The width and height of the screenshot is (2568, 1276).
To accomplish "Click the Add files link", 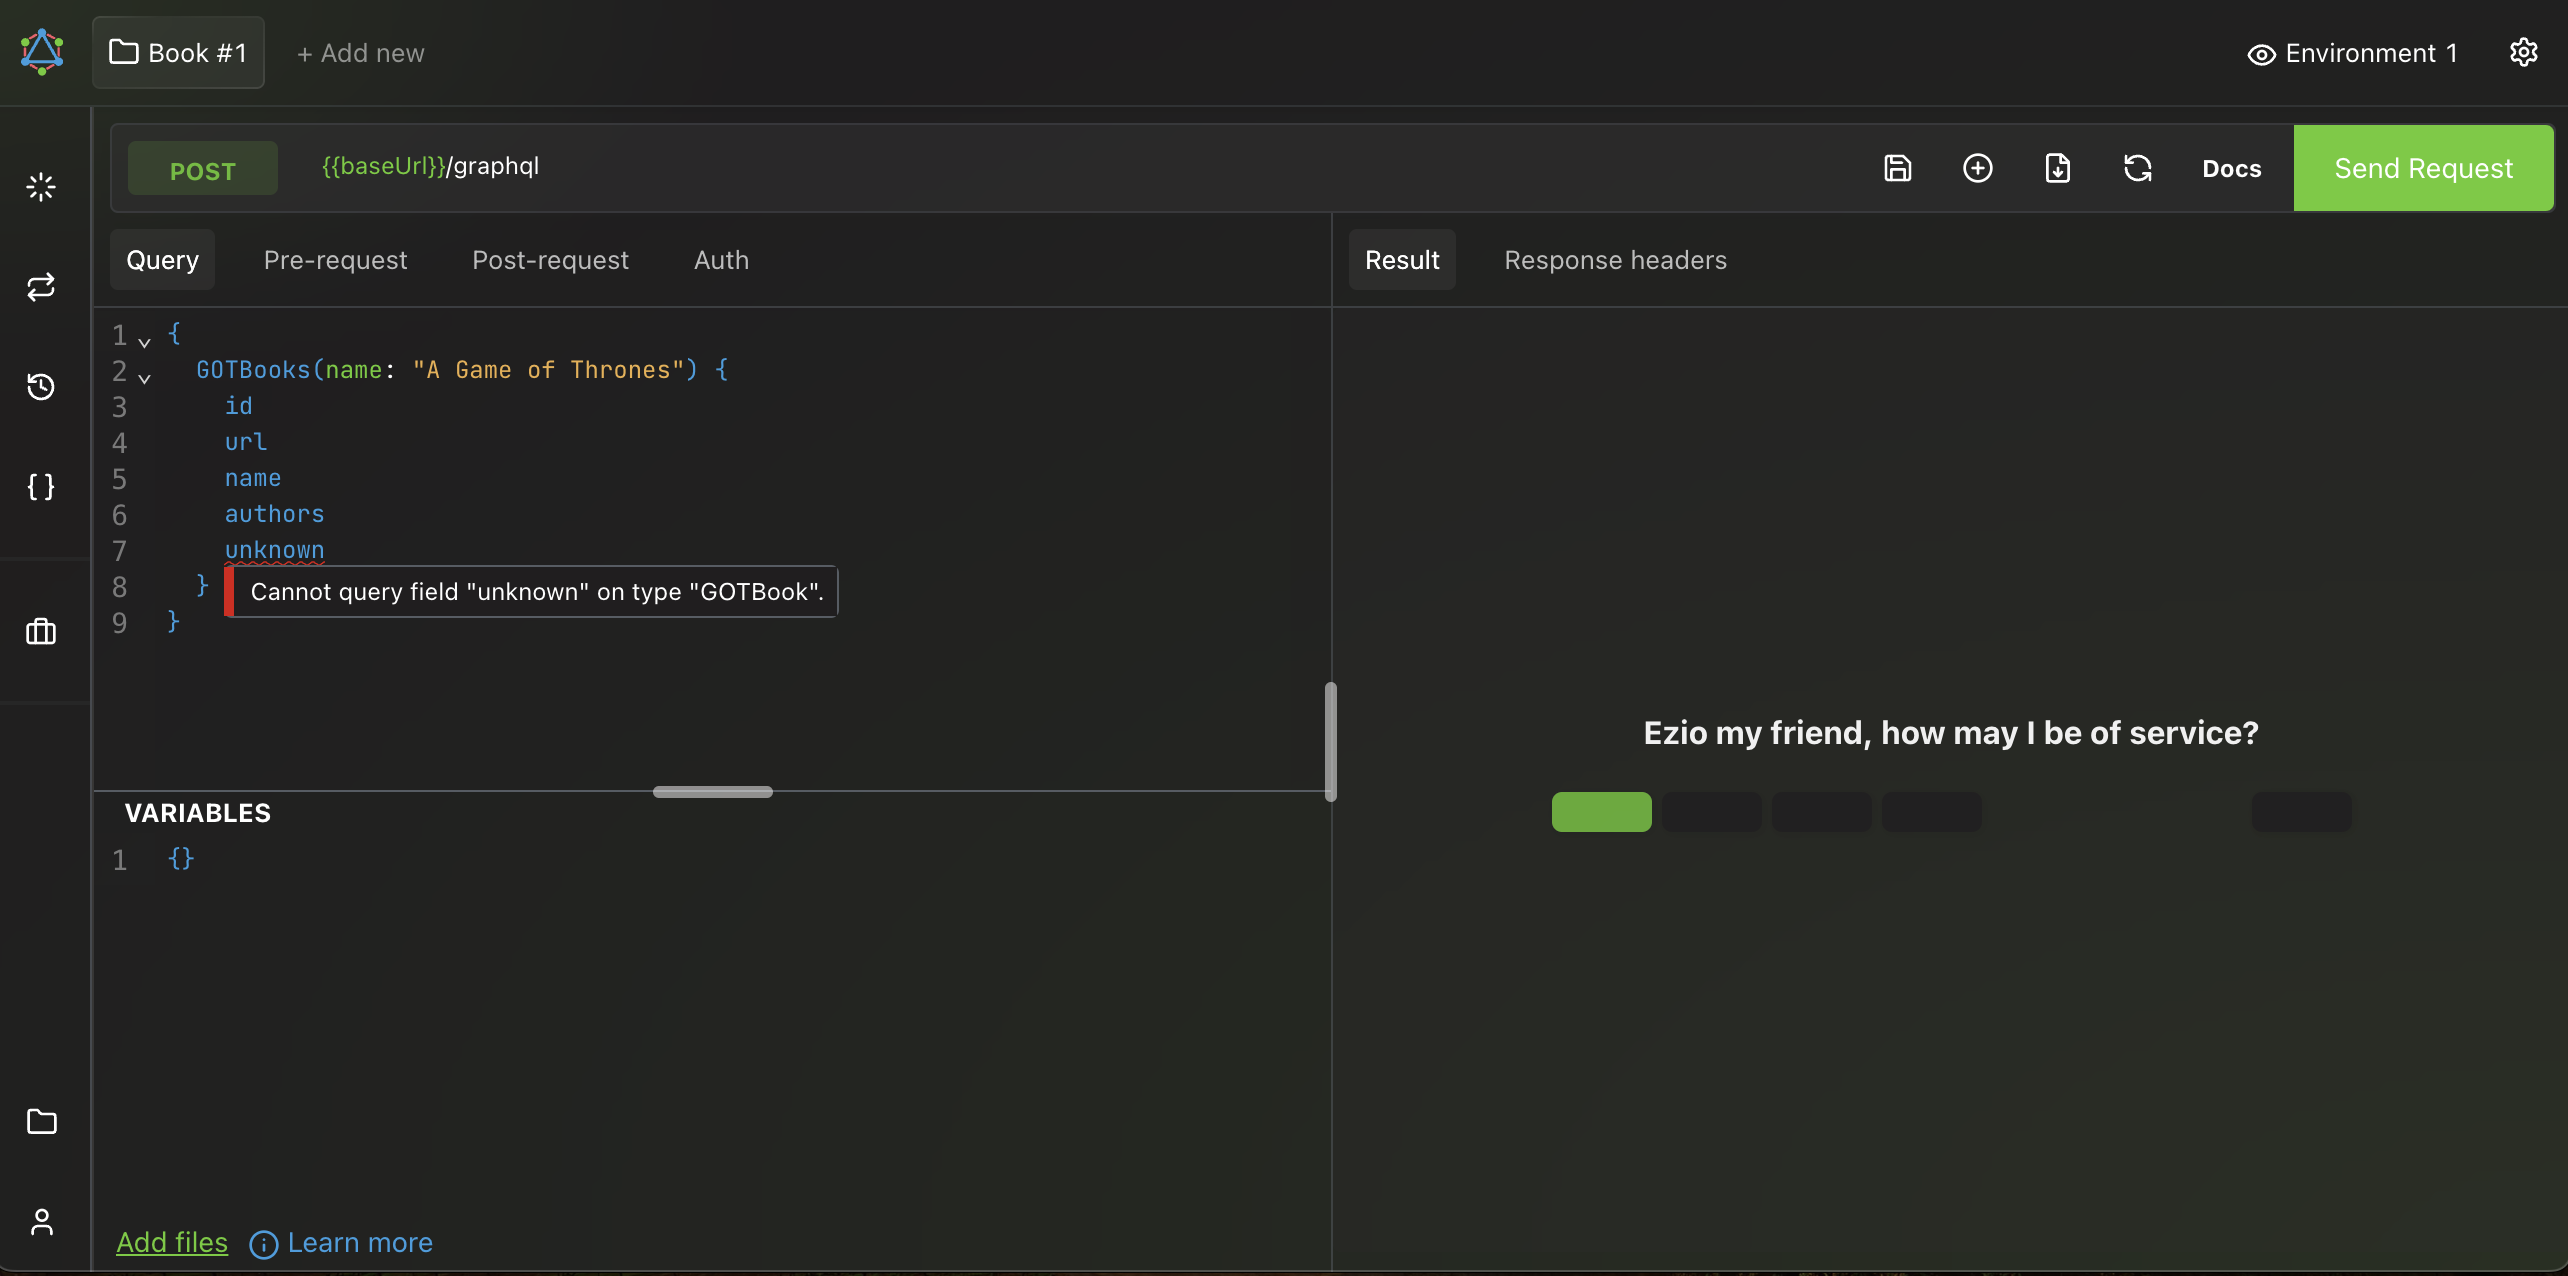I will point(172,1242).
